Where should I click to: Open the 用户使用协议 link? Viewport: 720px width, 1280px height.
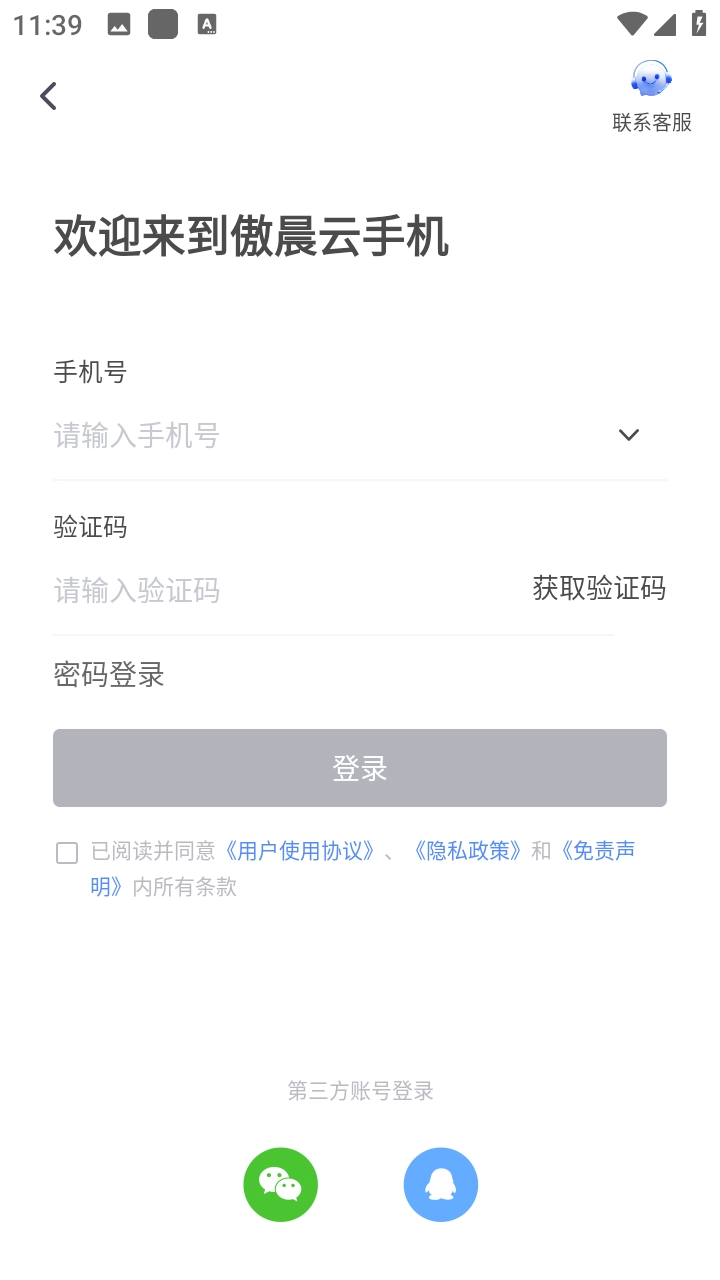[300, 851]
